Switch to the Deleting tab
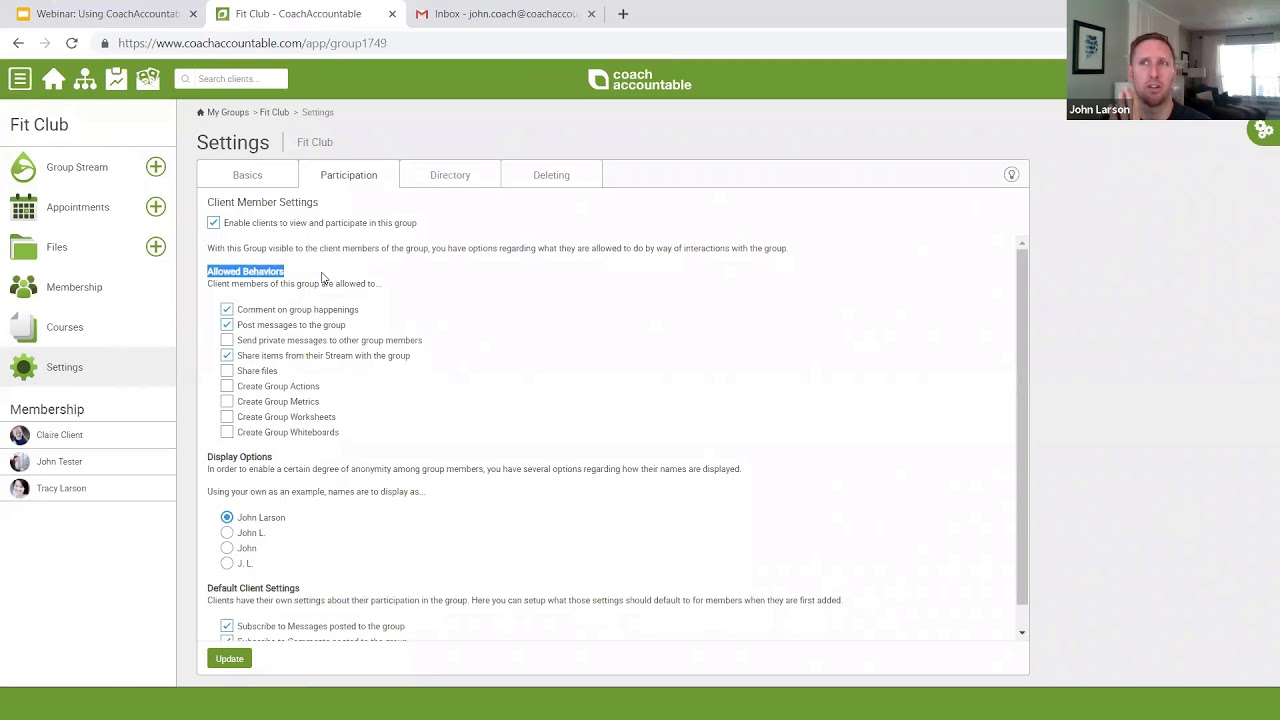The height and width of the screenshot is (720, 1280). pos(551,175)
